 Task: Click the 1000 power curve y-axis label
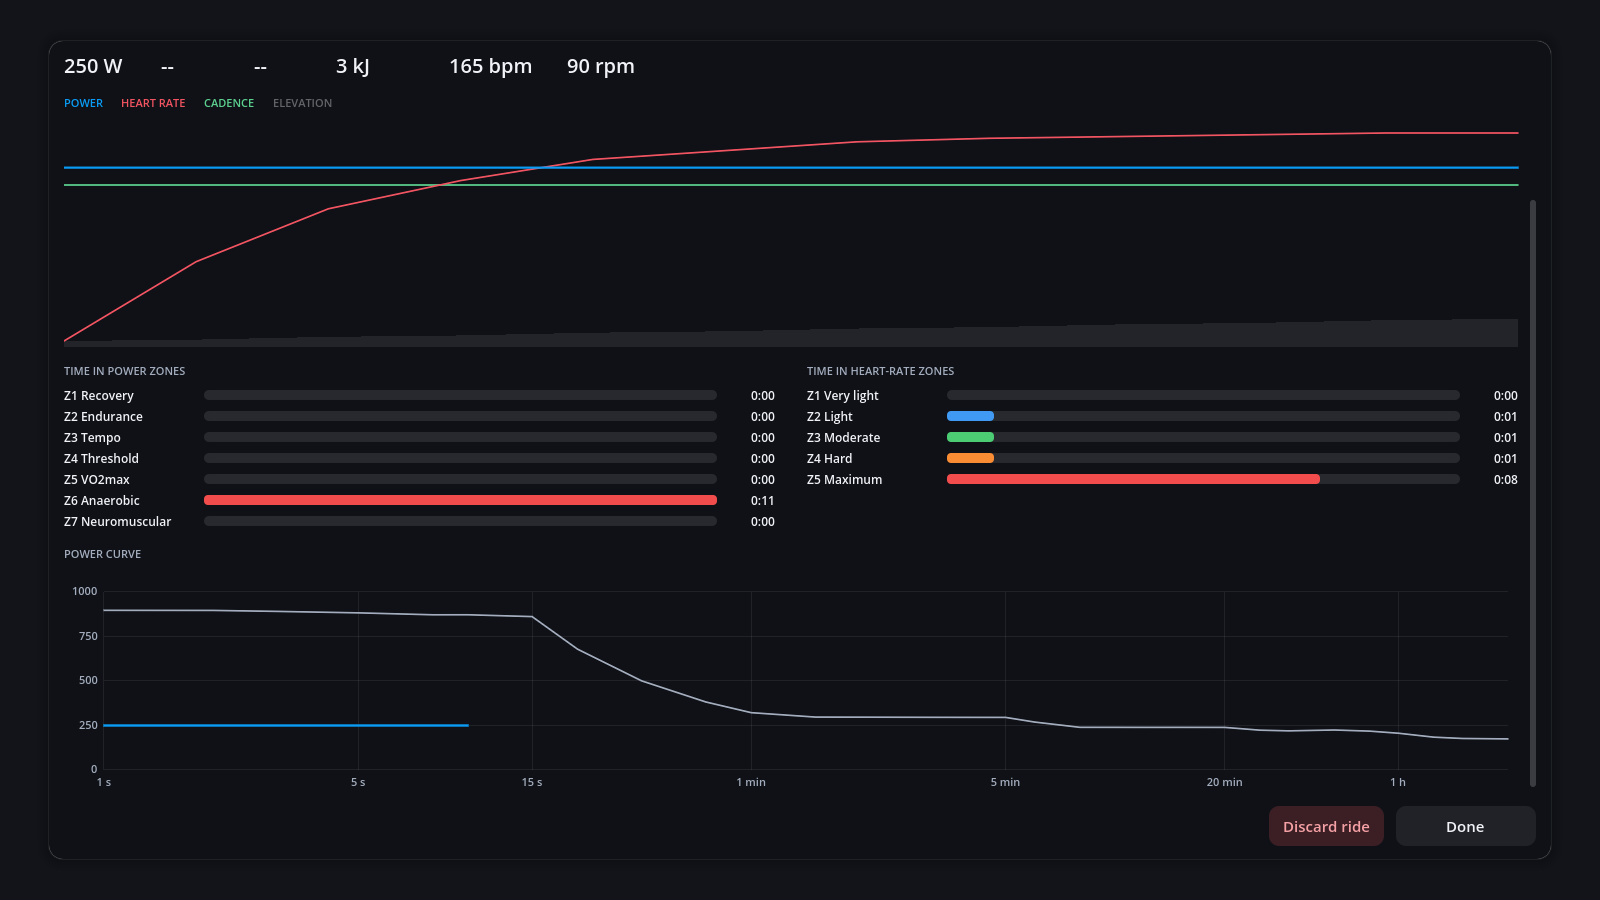[85, 591]
